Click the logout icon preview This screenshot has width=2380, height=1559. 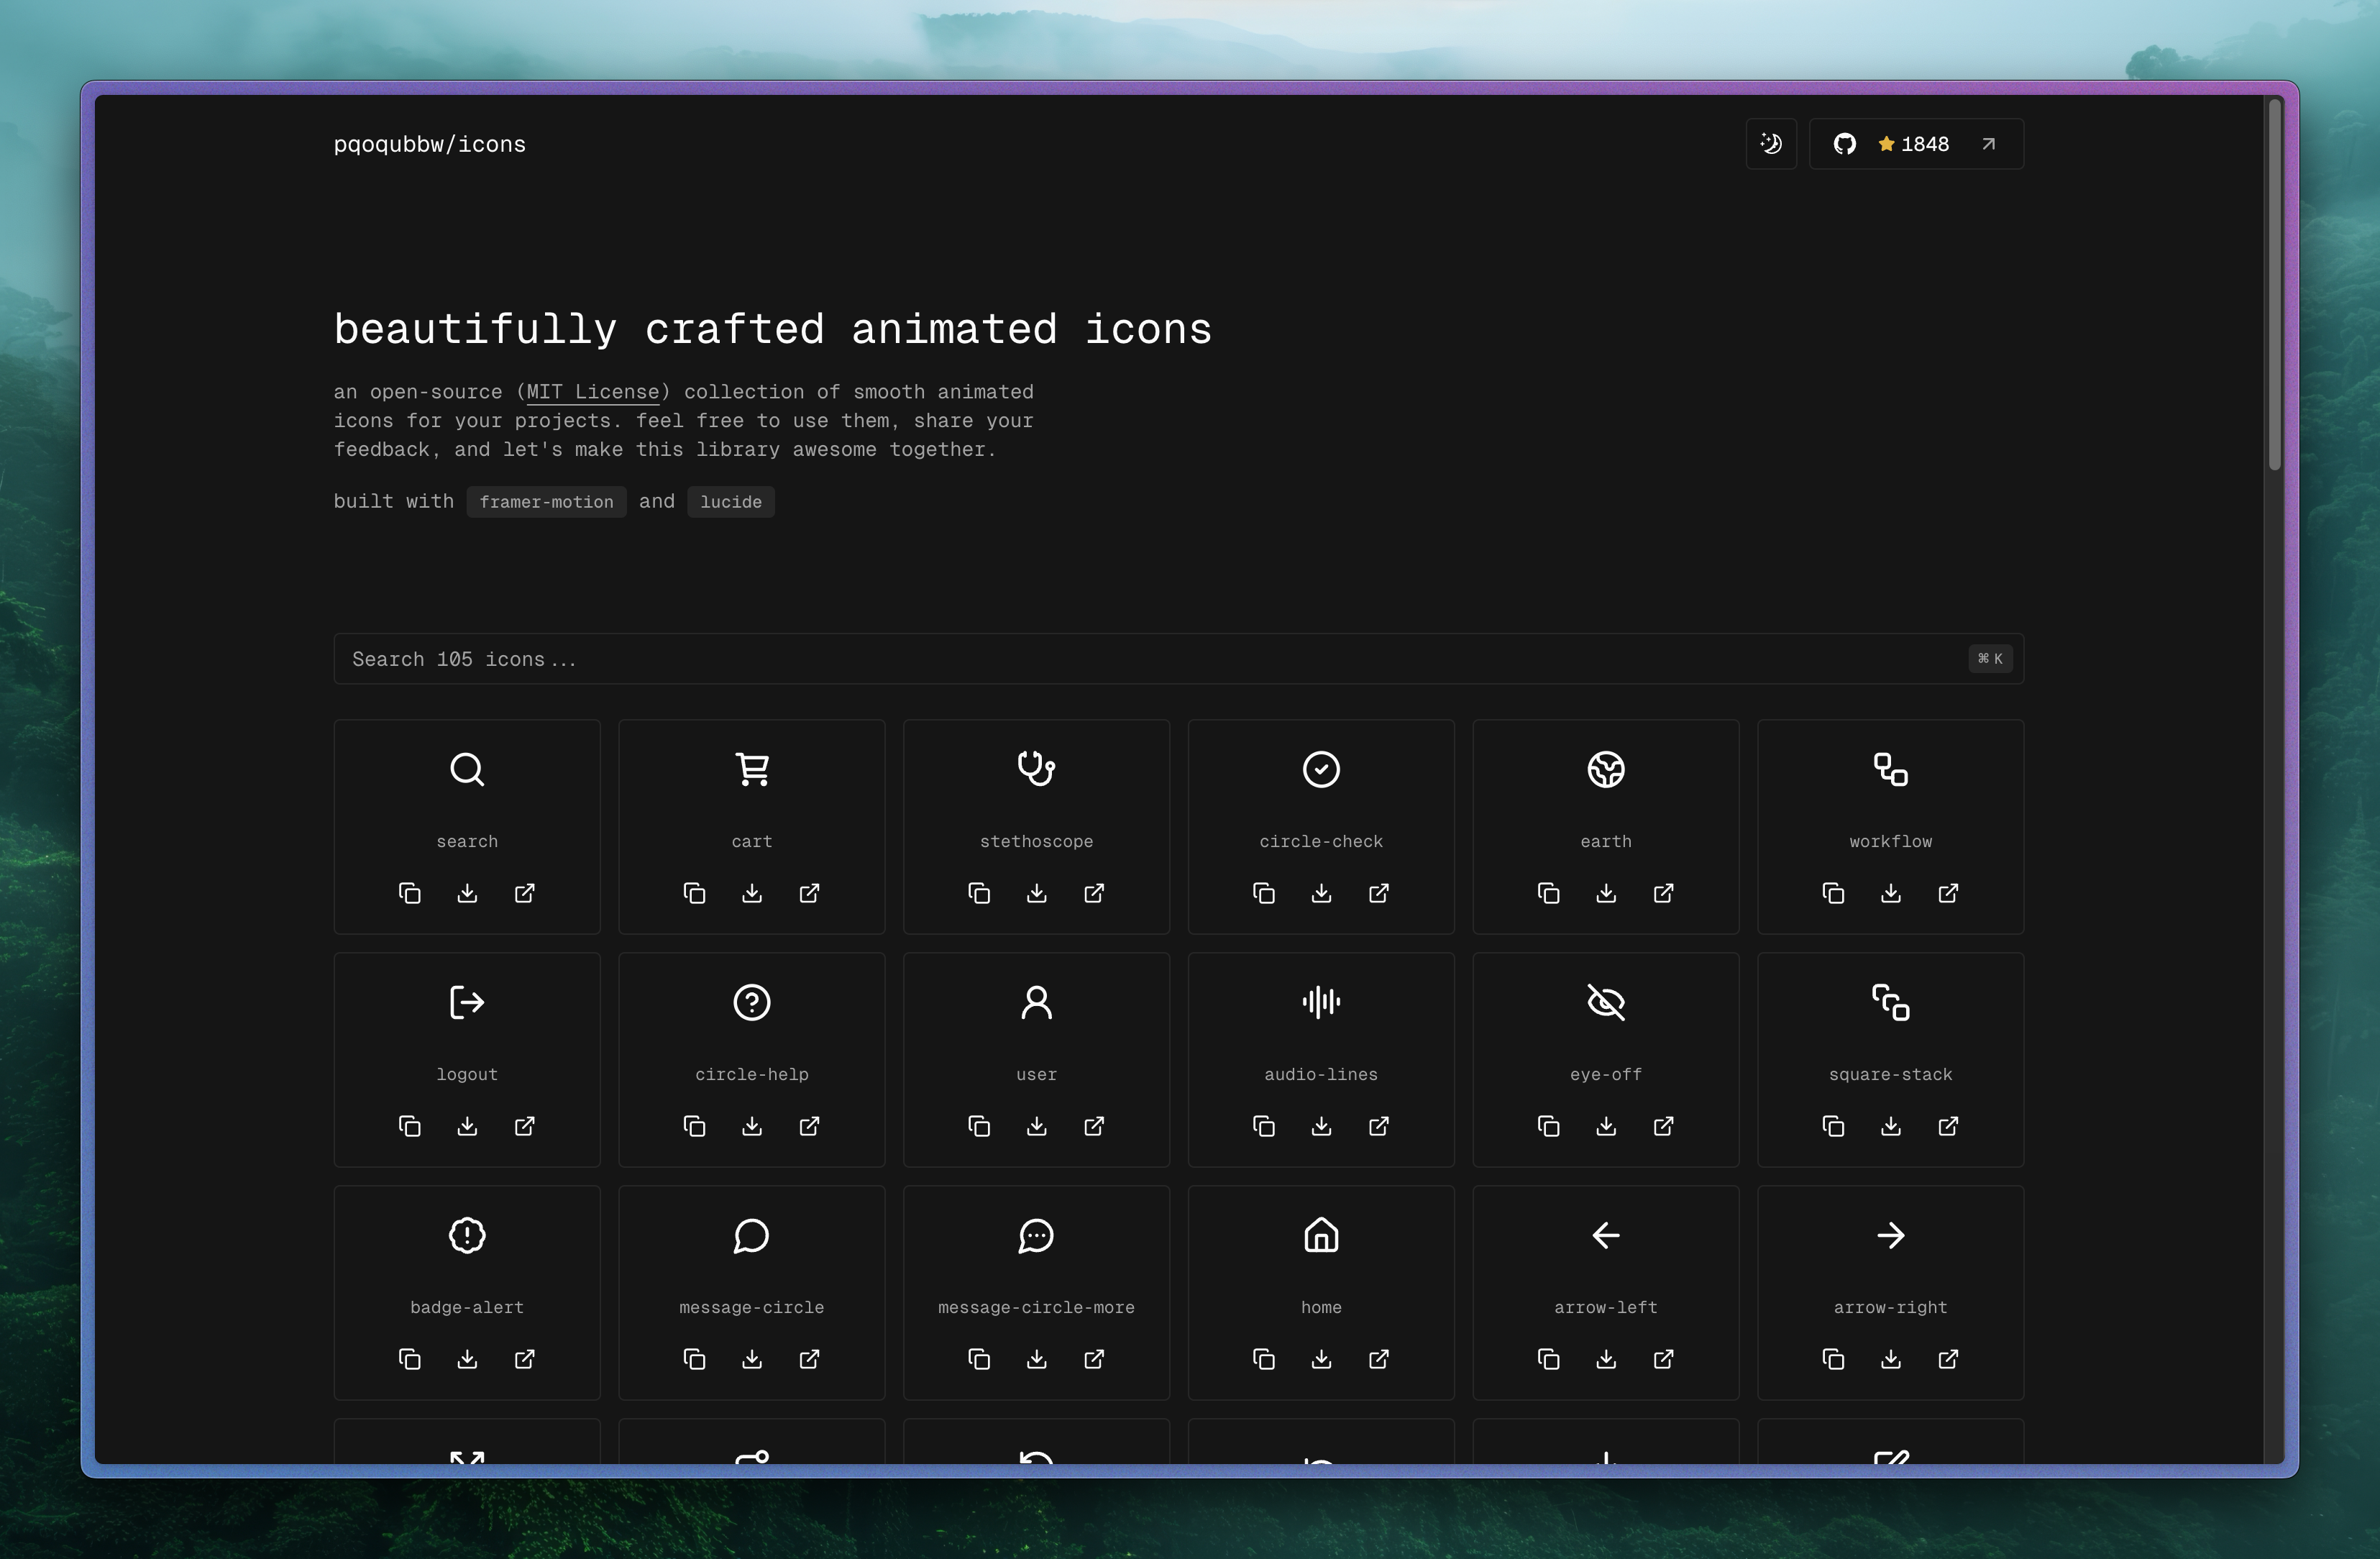tap(467, 1002)
